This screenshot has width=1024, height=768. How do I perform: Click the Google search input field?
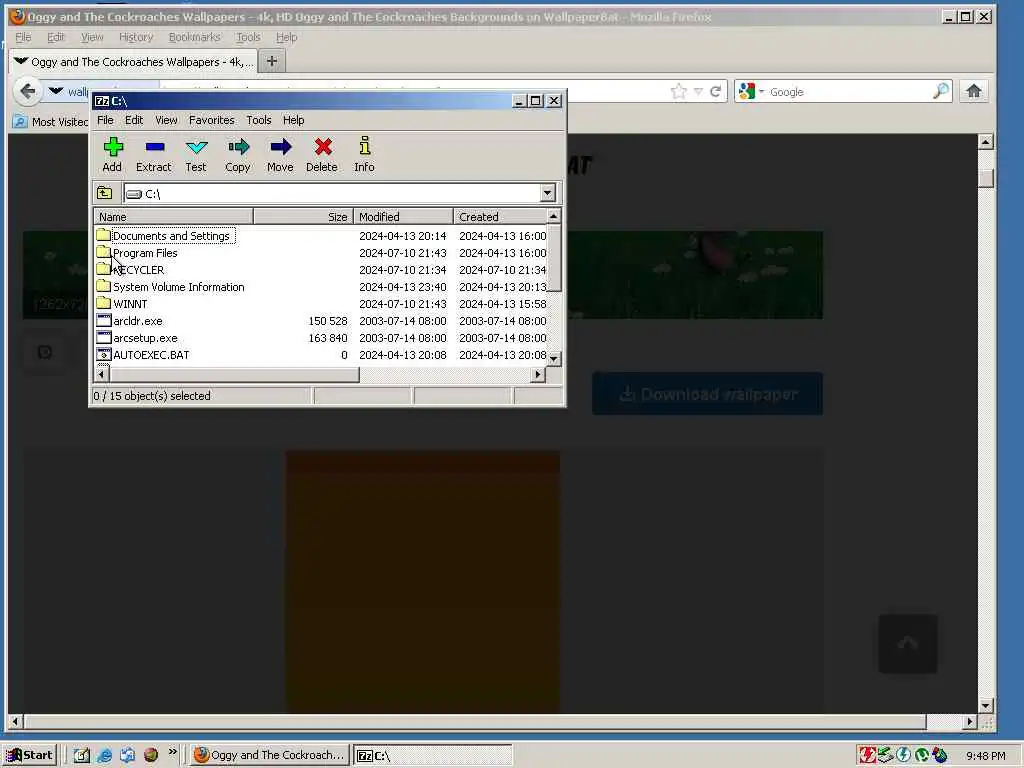point(849,91)
